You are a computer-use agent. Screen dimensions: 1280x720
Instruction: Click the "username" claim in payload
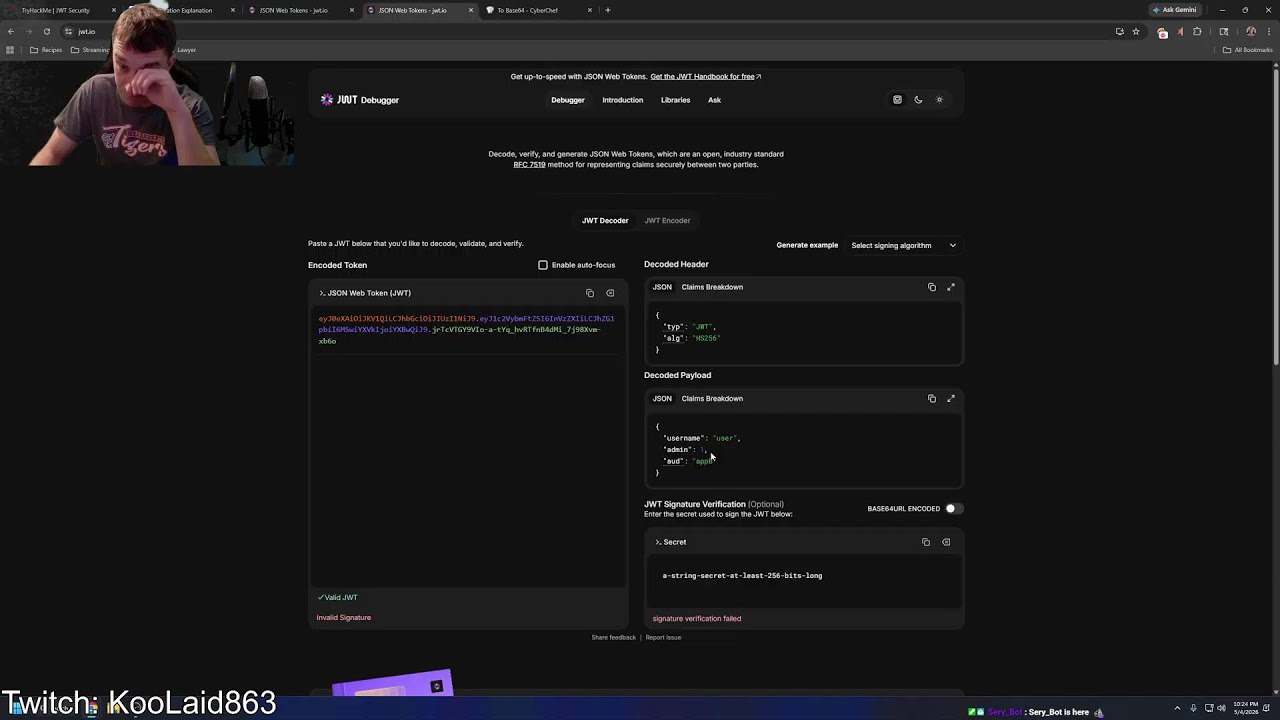pos(683,438)
